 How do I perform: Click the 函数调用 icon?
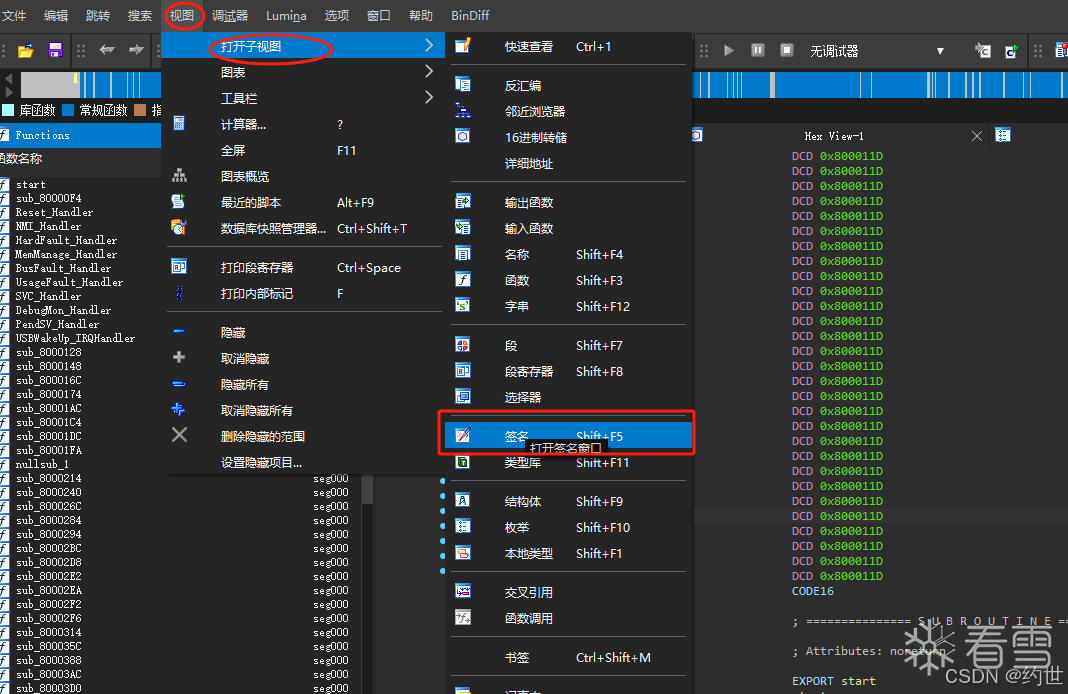click(x=463, y=617)
